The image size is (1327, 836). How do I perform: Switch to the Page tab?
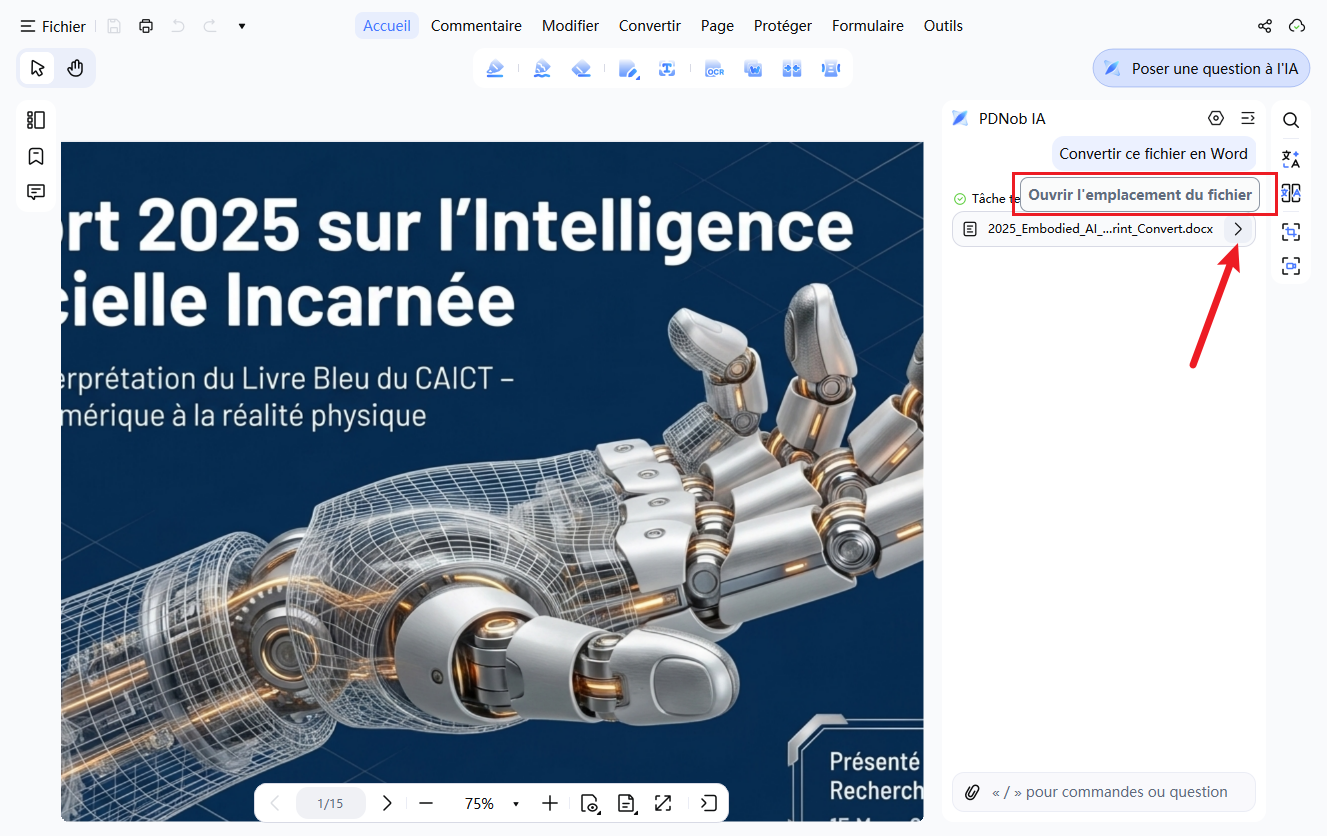pos(717,26)
